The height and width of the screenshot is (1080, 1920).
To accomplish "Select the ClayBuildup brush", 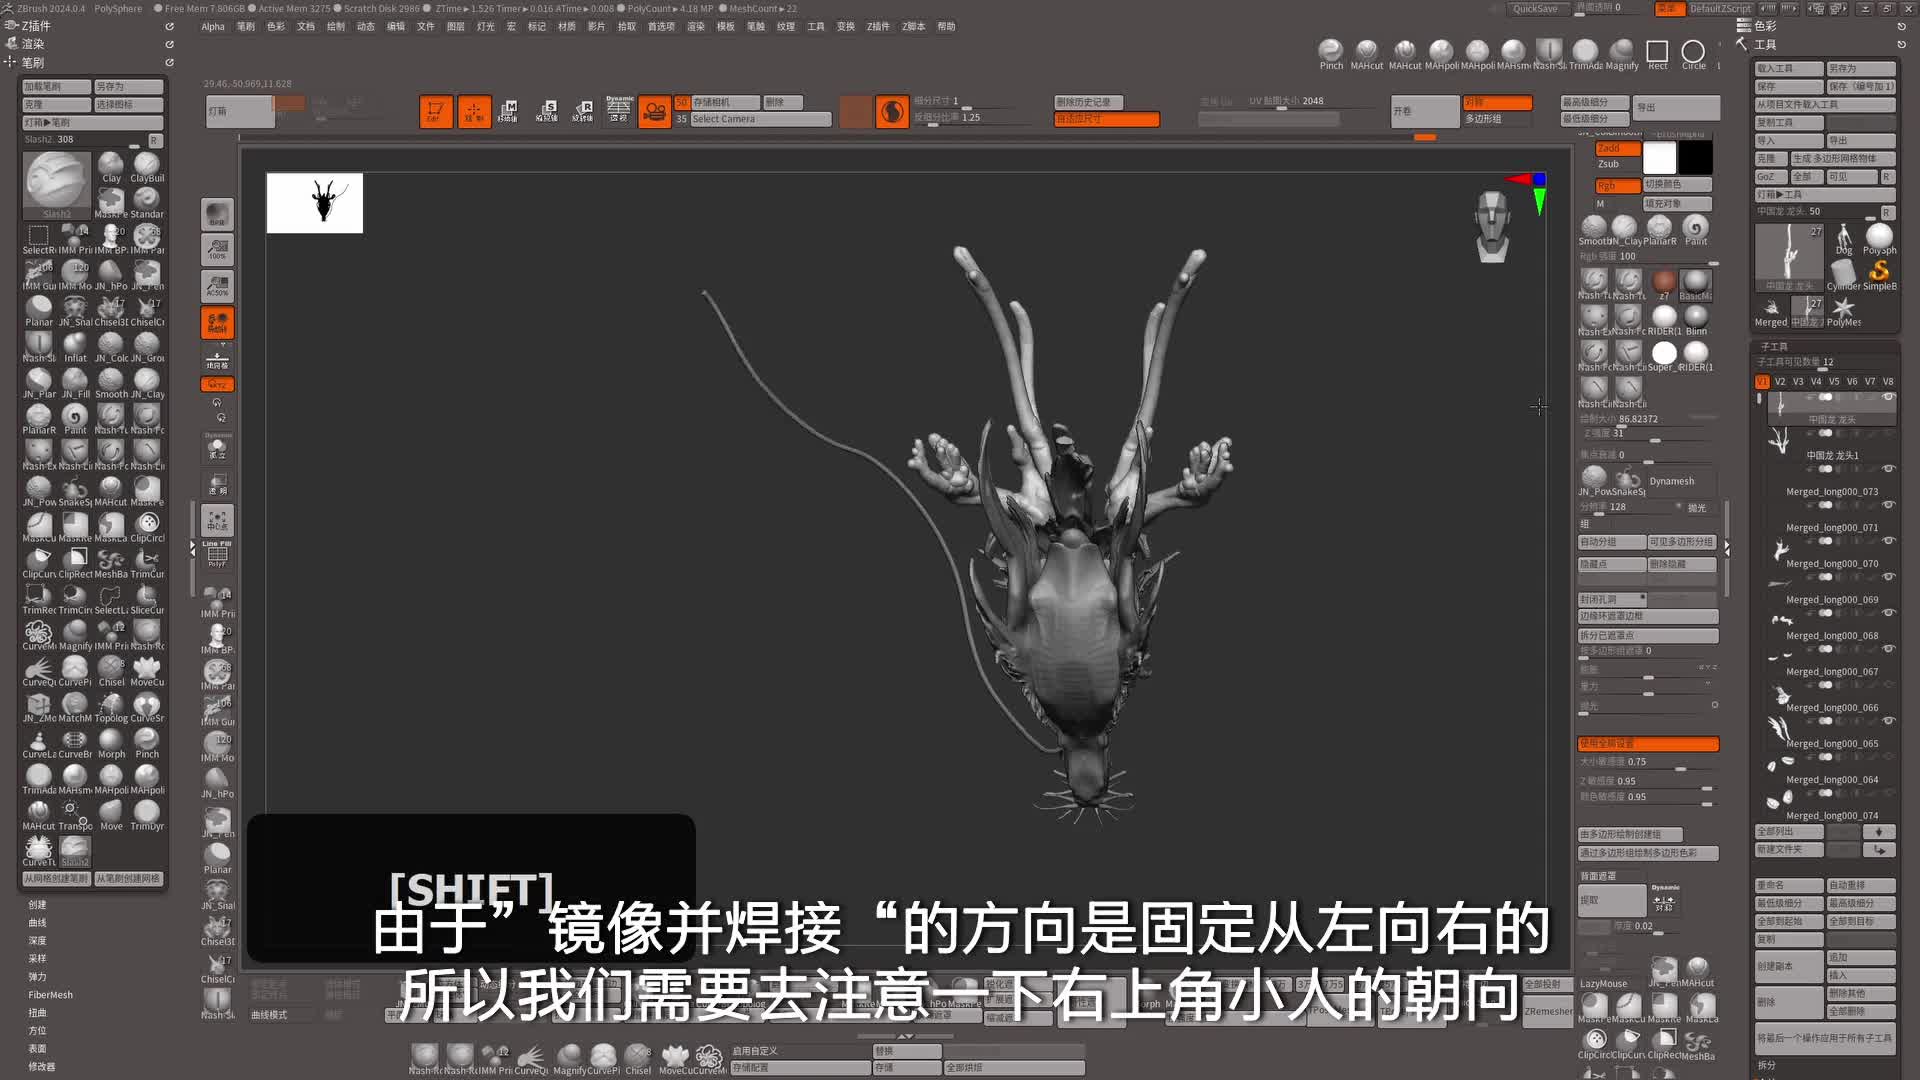I will point(147,165).
